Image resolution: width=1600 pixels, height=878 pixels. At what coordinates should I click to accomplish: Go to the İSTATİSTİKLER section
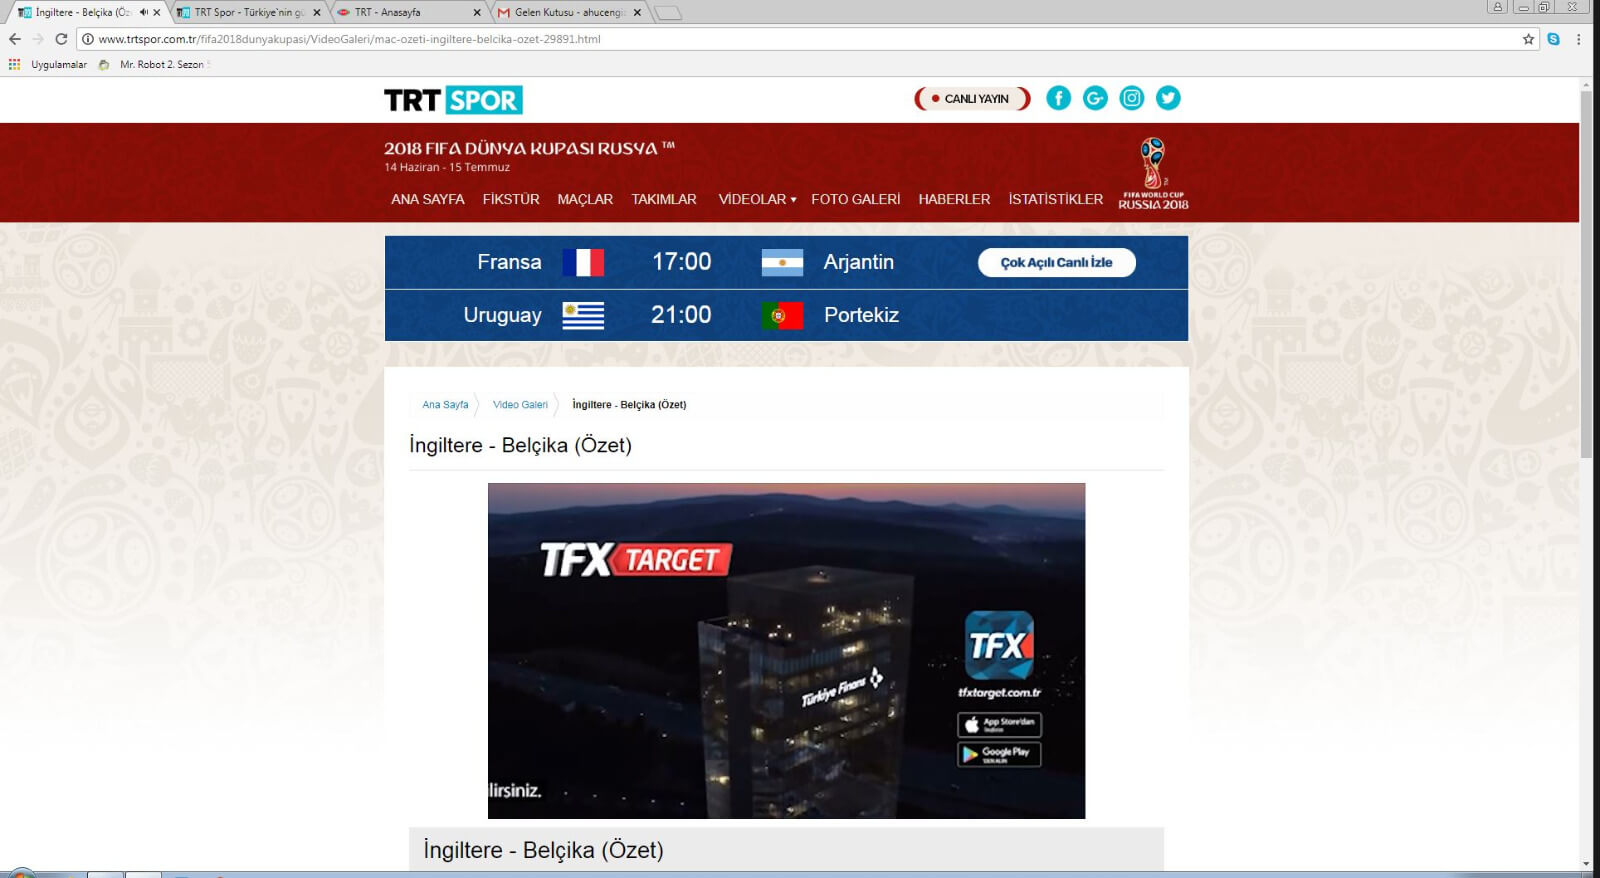1055,199
